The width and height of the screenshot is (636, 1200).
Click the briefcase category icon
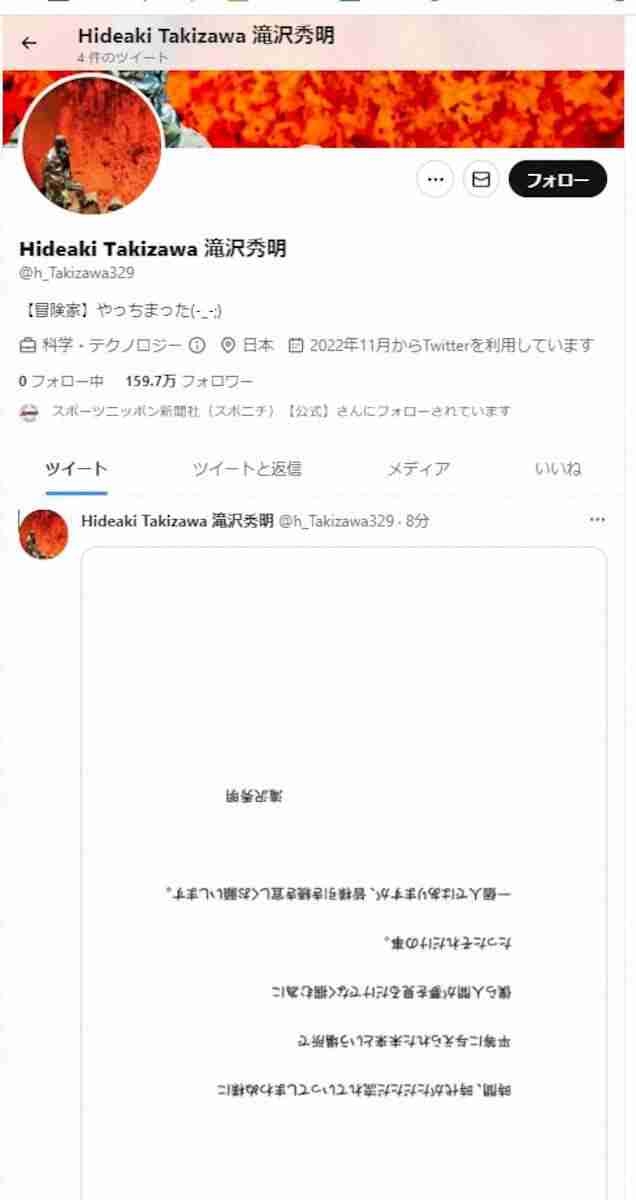[x=28, y=346]
